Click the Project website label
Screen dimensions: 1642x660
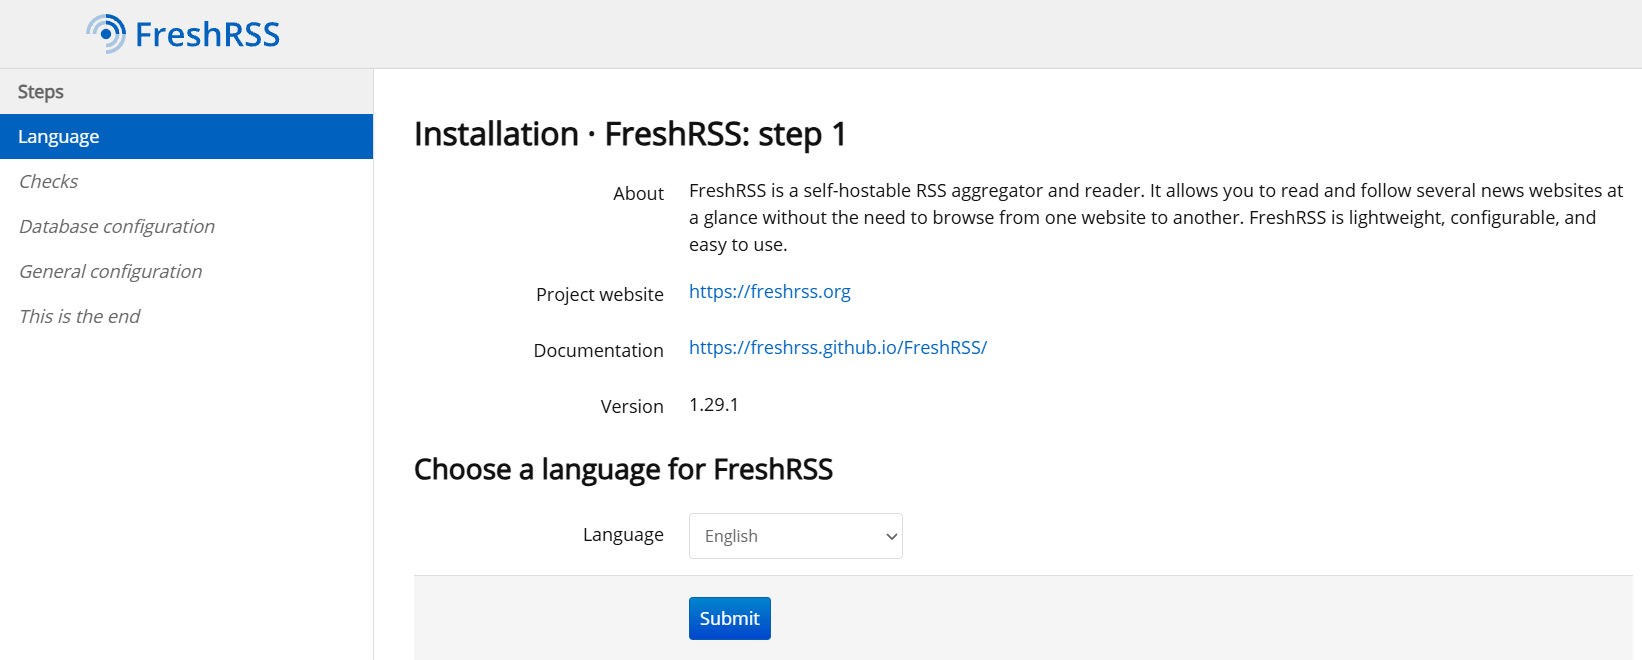(599, 294)
